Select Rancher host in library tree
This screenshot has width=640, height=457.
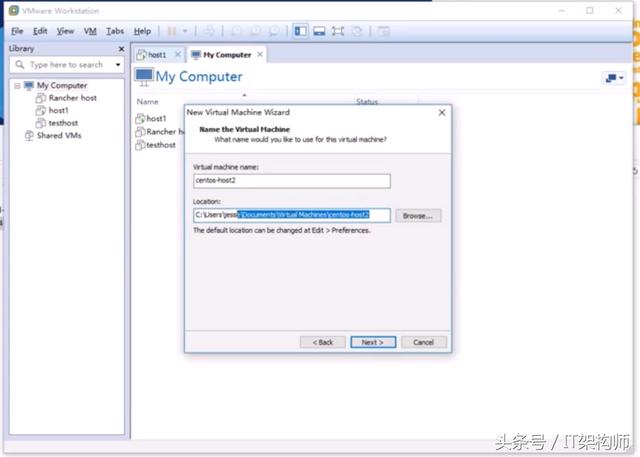tap(73, 98)
